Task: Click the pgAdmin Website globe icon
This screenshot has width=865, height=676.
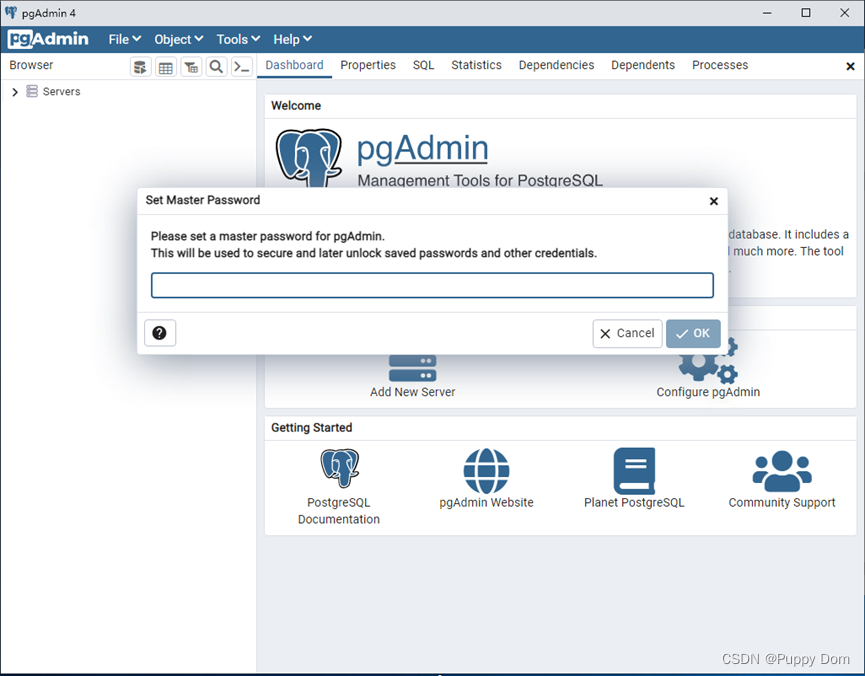Action: click(x=486, y=471)
